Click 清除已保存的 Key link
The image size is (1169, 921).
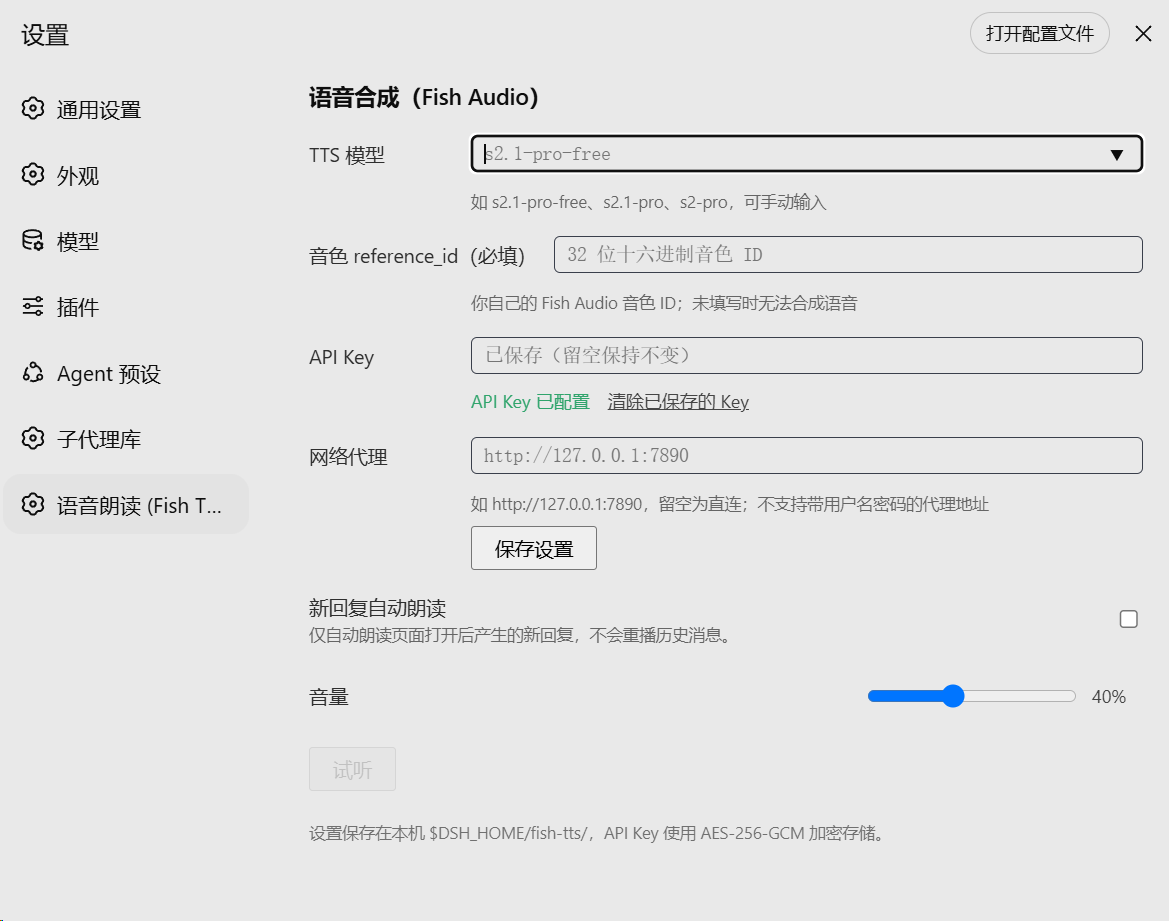point(678,402)
